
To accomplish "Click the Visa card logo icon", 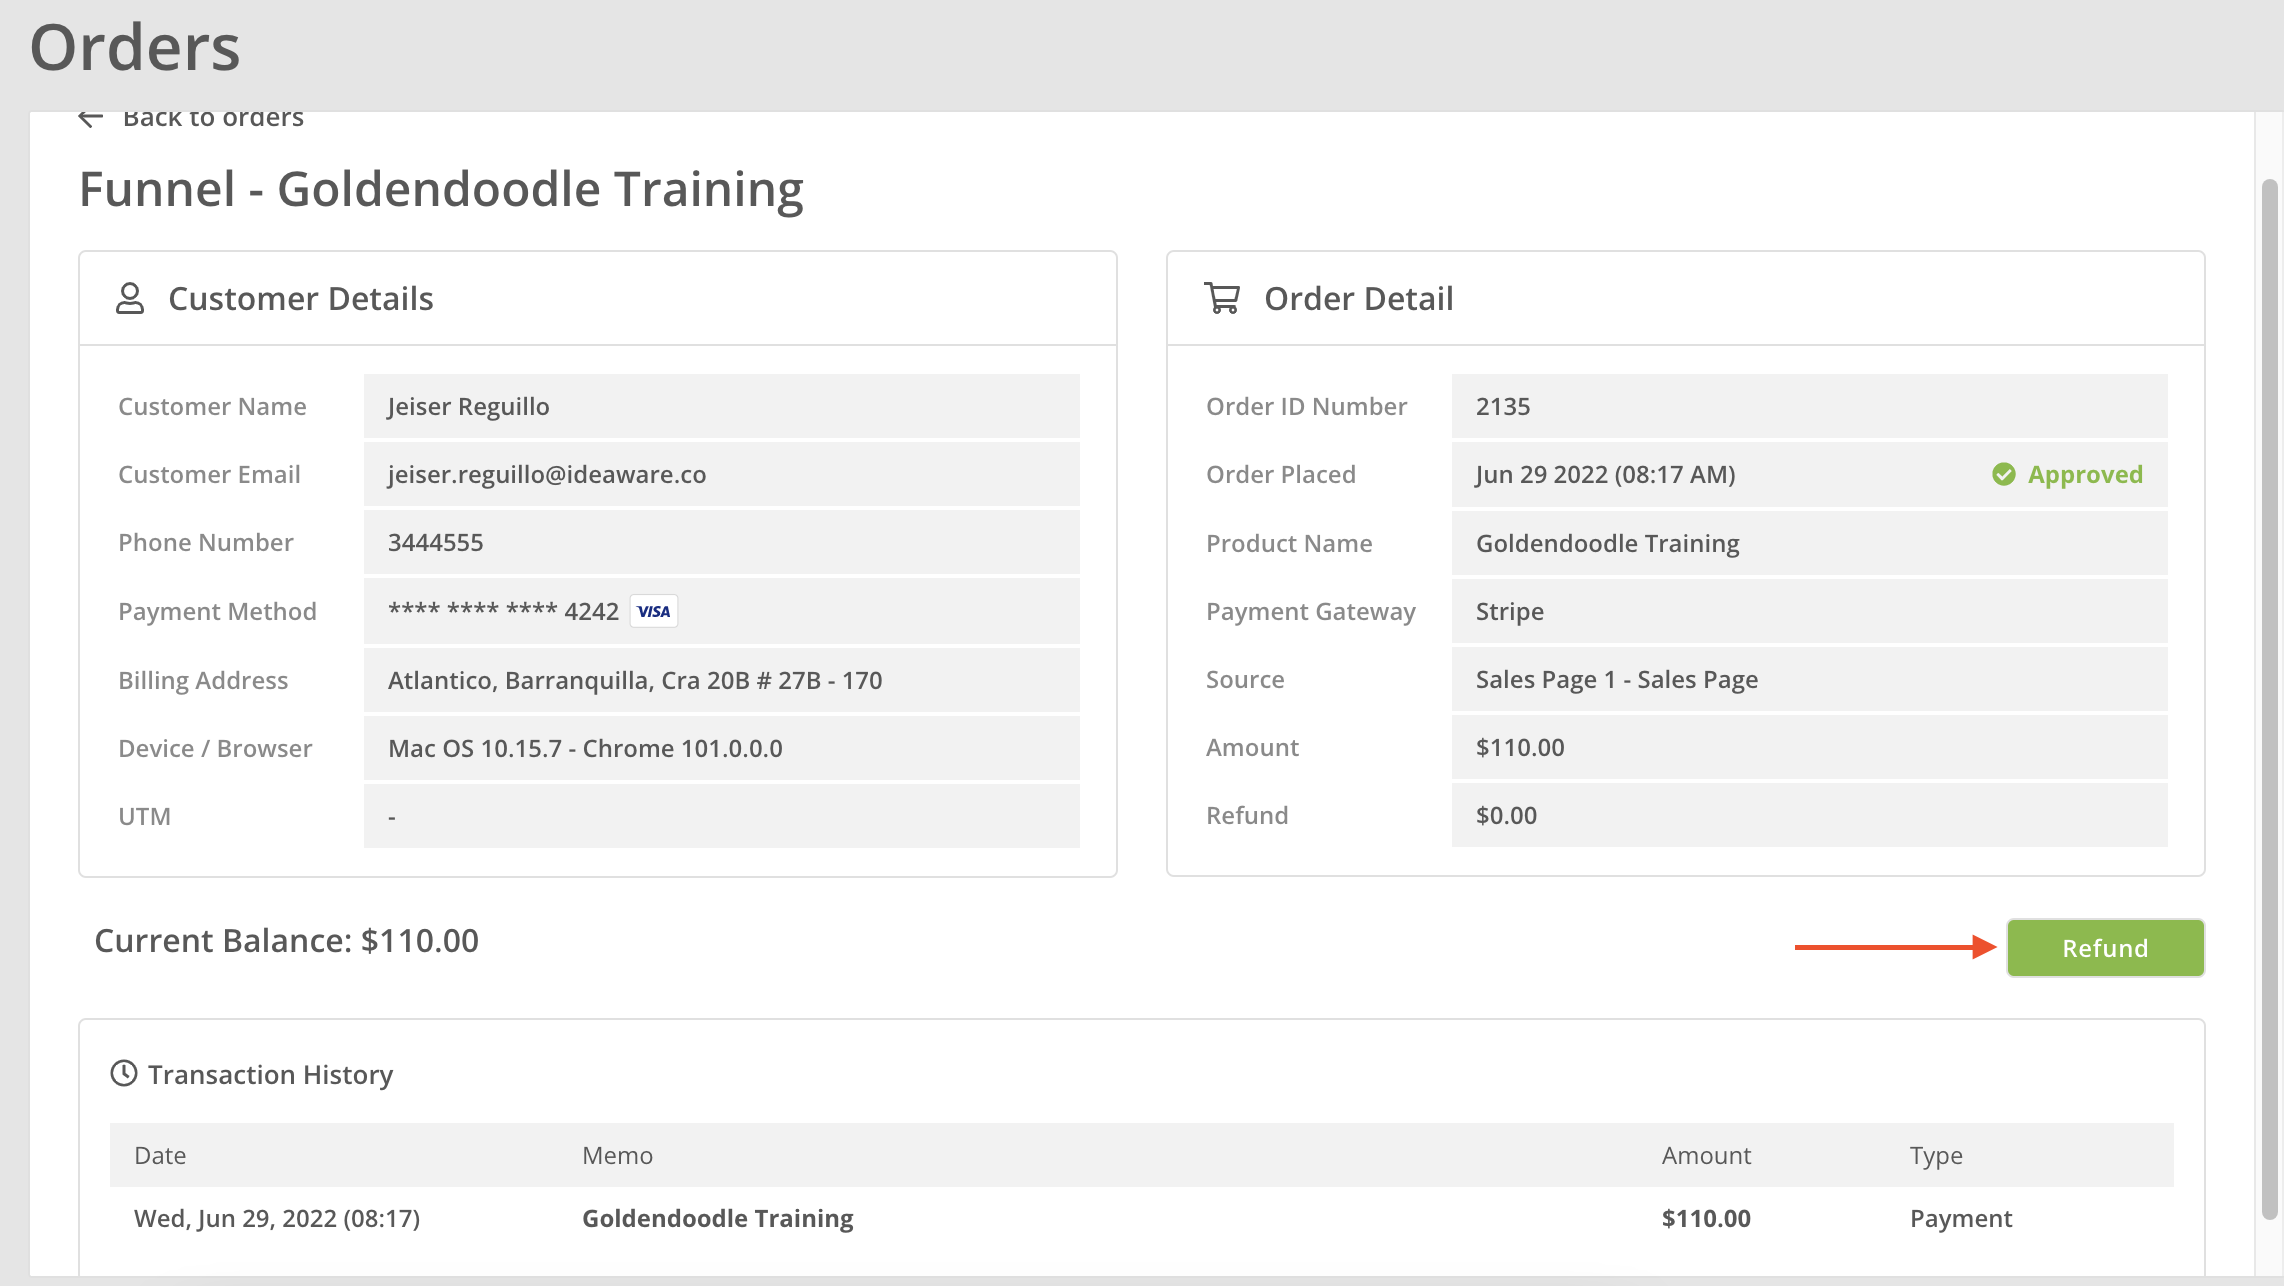I will (654, 611).
